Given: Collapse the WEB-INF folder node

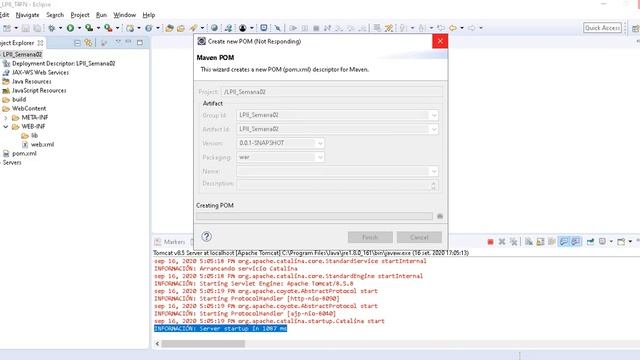Looking at the screenshot, I should (6, 127).
